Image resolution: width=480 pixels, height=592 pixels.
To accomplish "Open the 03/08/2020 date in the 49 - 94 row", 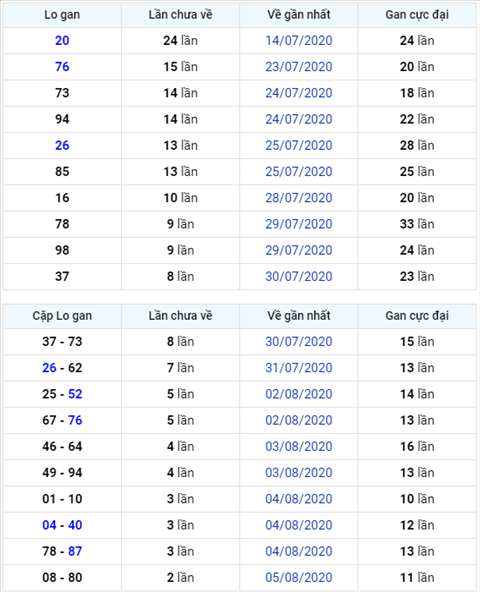I will (x=298, y=472).
